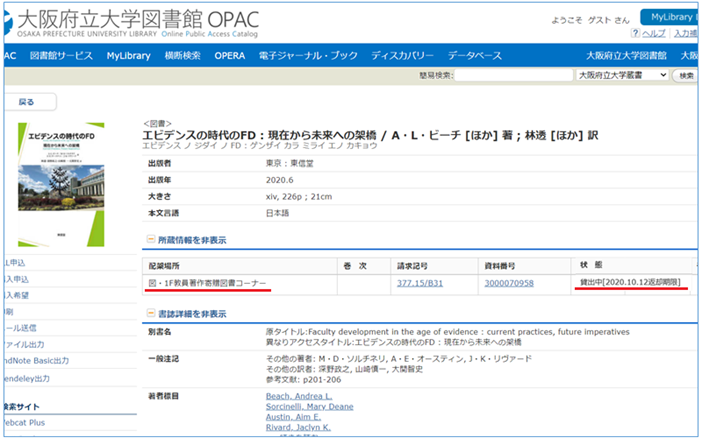Open call number link 377.15/B31
Screen dimensions: 702x438
point(420,283)
